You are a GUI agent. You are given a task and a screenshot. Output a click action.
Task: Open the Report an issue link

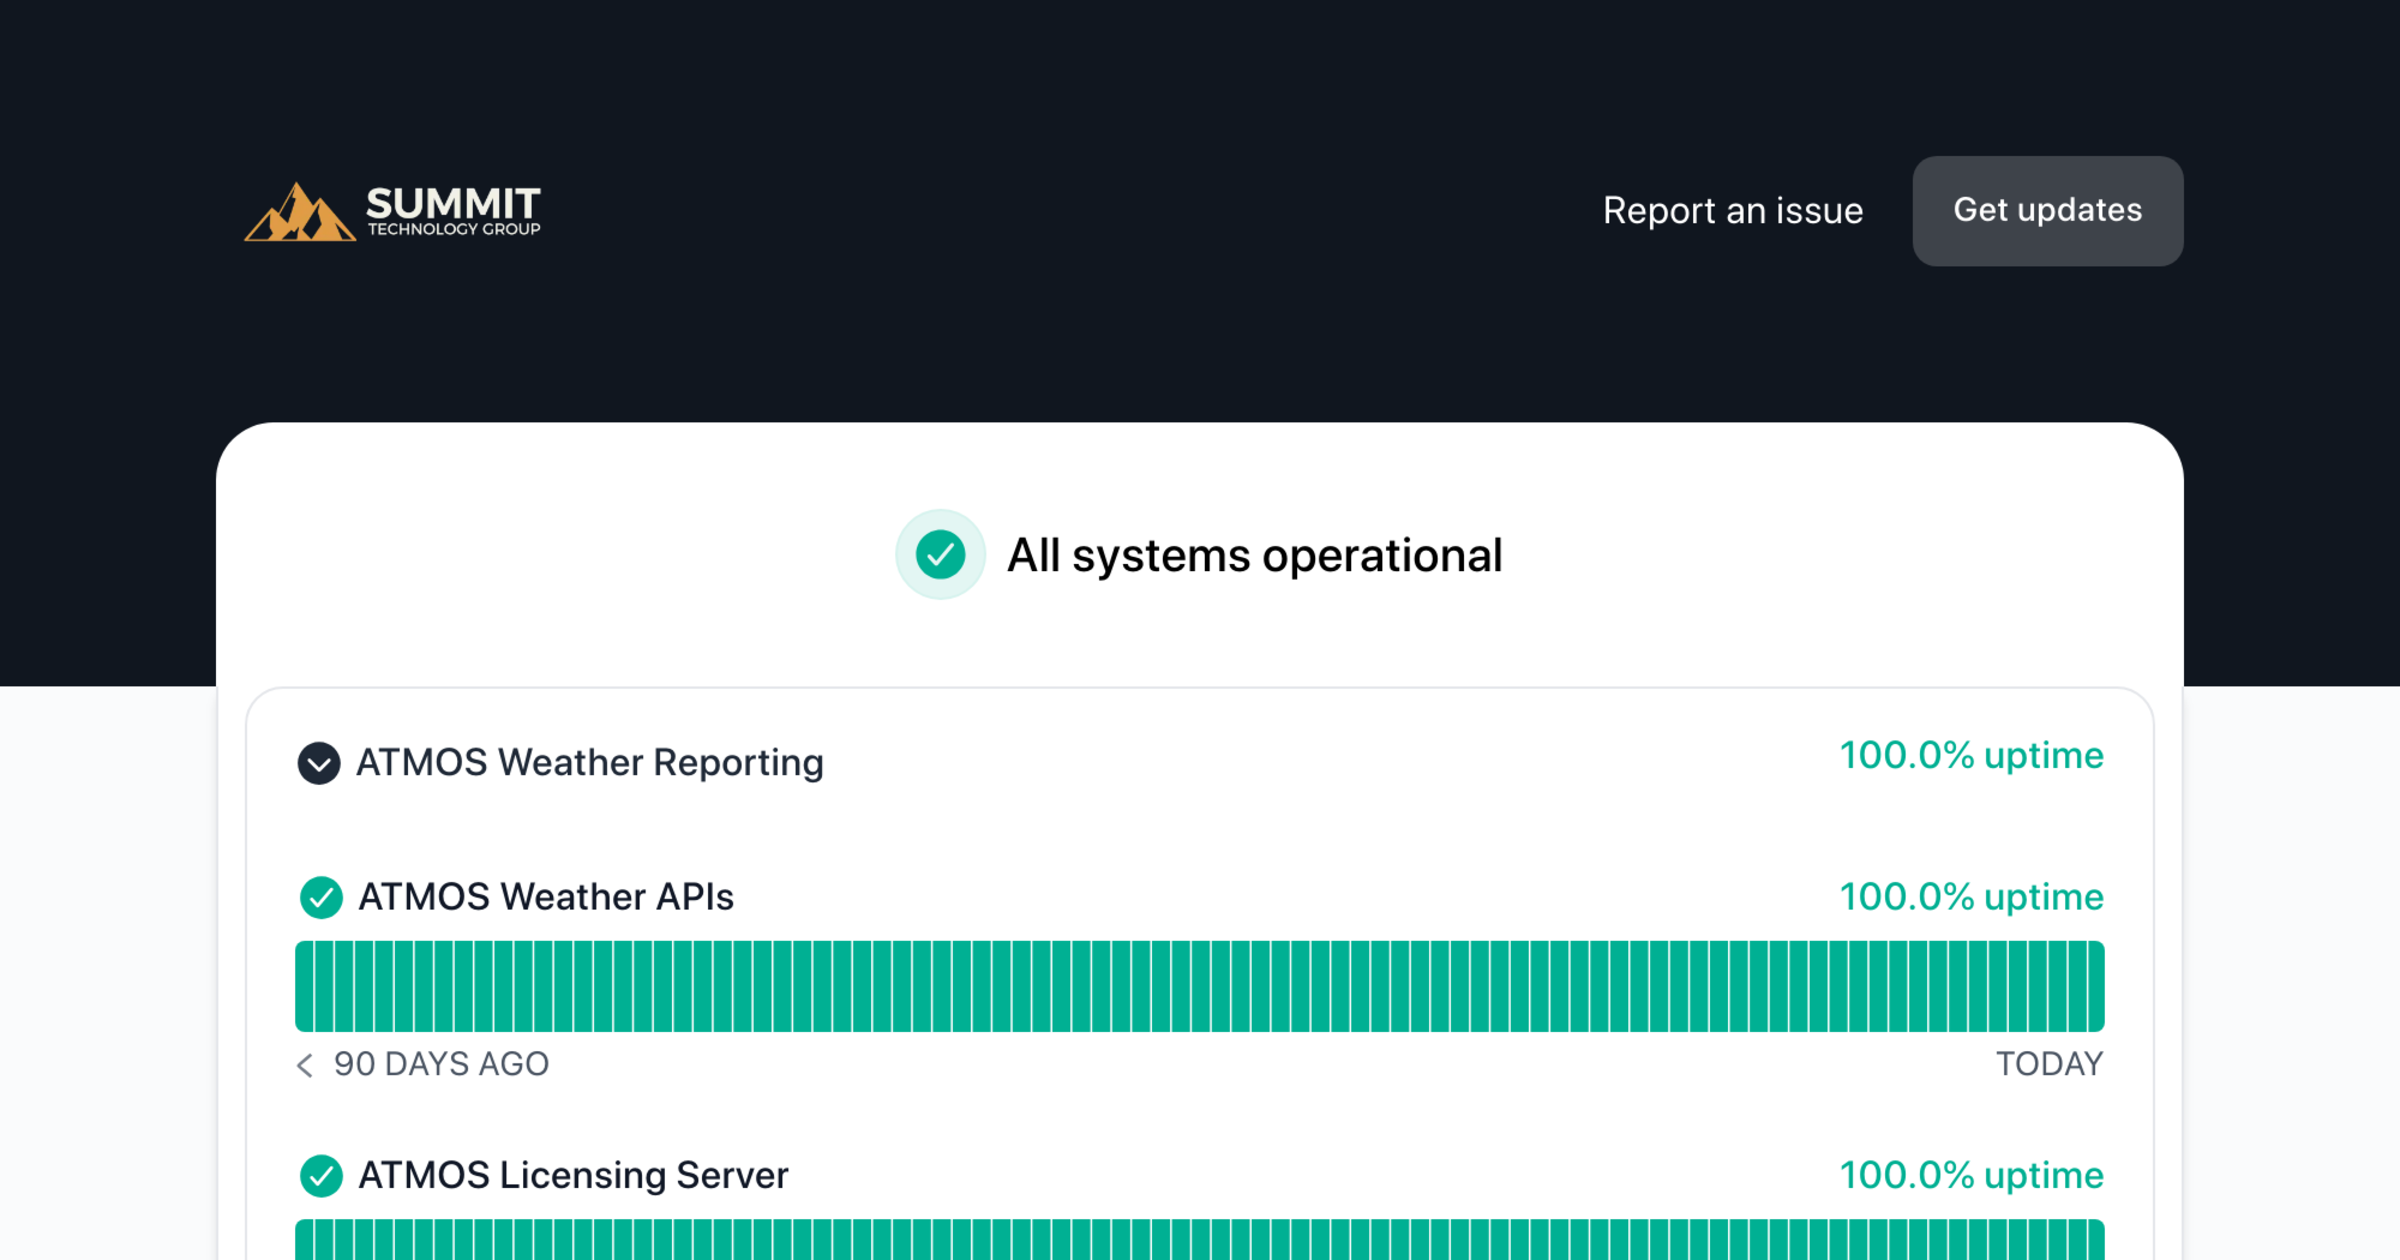(1732, 211)
